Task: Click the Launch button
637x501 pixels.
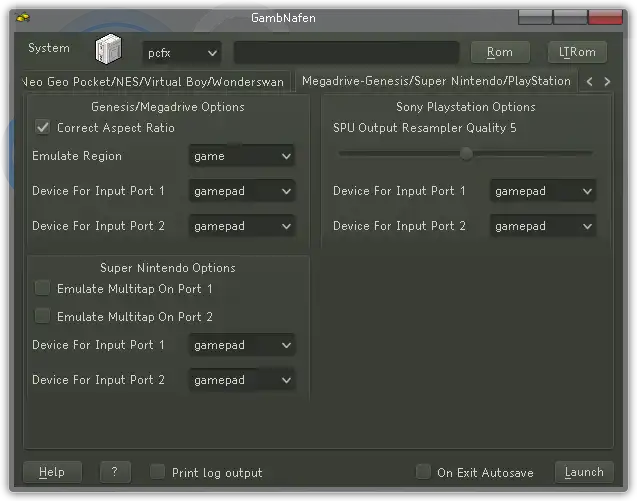Action: [584, 472]
